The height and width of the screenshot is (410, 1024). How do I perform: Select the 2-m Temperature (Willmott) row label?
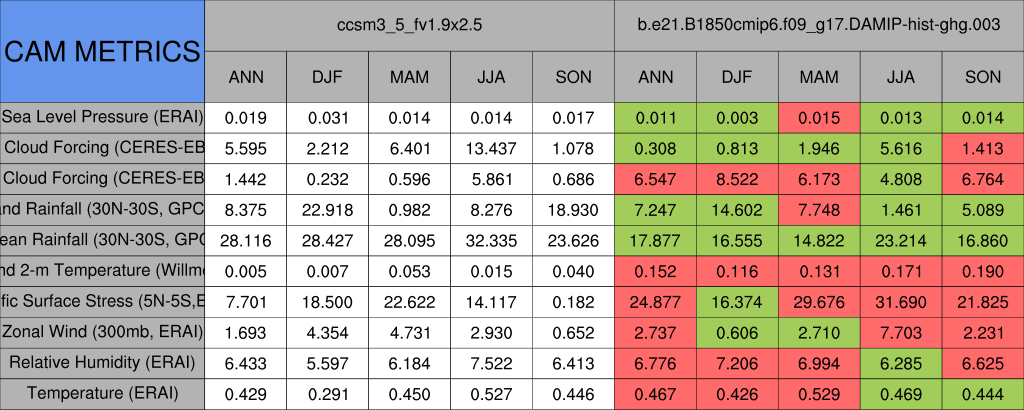click(102, 271)
